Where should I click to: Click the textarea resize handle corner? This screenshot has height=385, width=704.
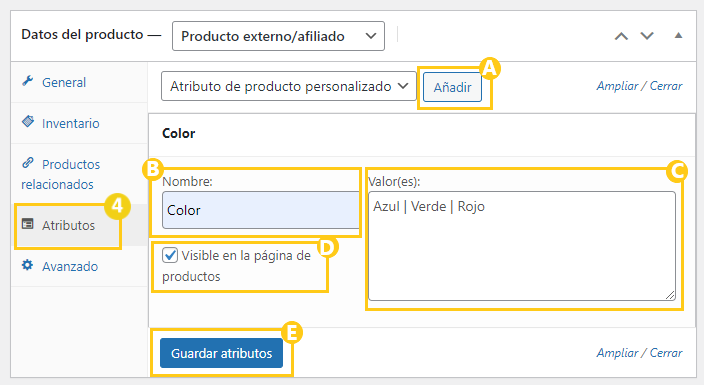tap(670, 295)
